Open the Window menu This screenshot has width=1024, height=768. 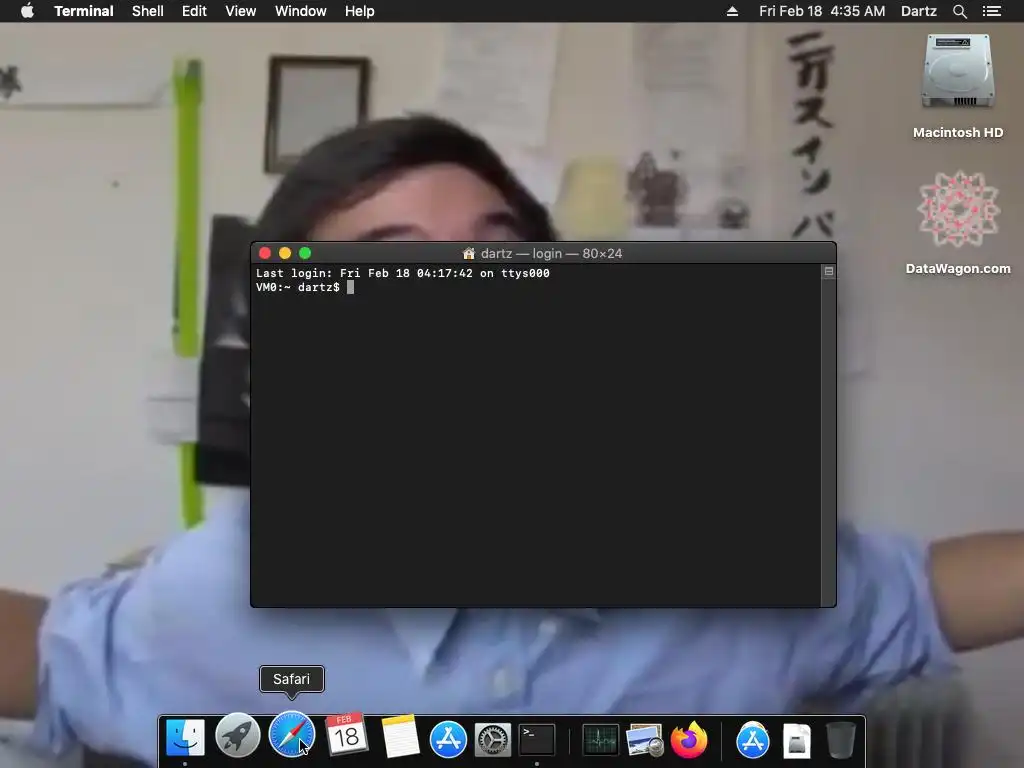[x=300, y=11]
